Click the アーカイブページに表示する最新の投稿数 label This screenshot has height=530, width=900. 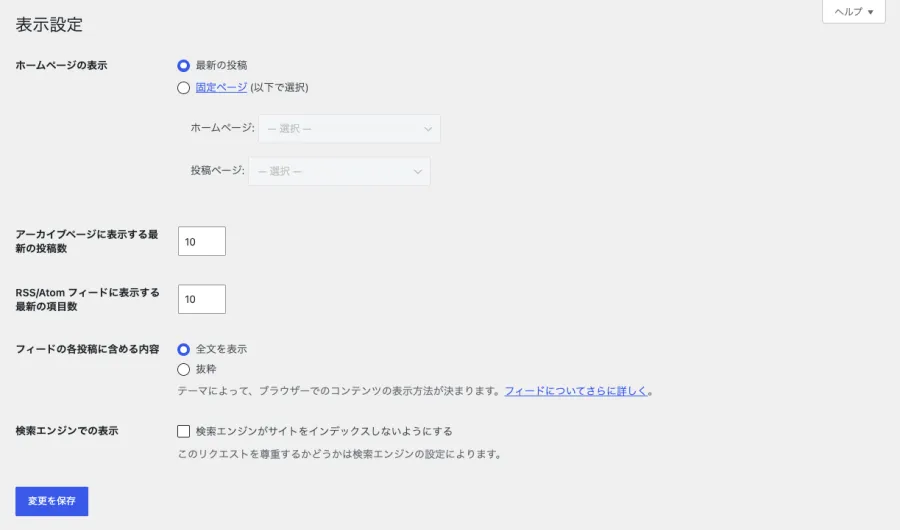(x=87, y=241)
